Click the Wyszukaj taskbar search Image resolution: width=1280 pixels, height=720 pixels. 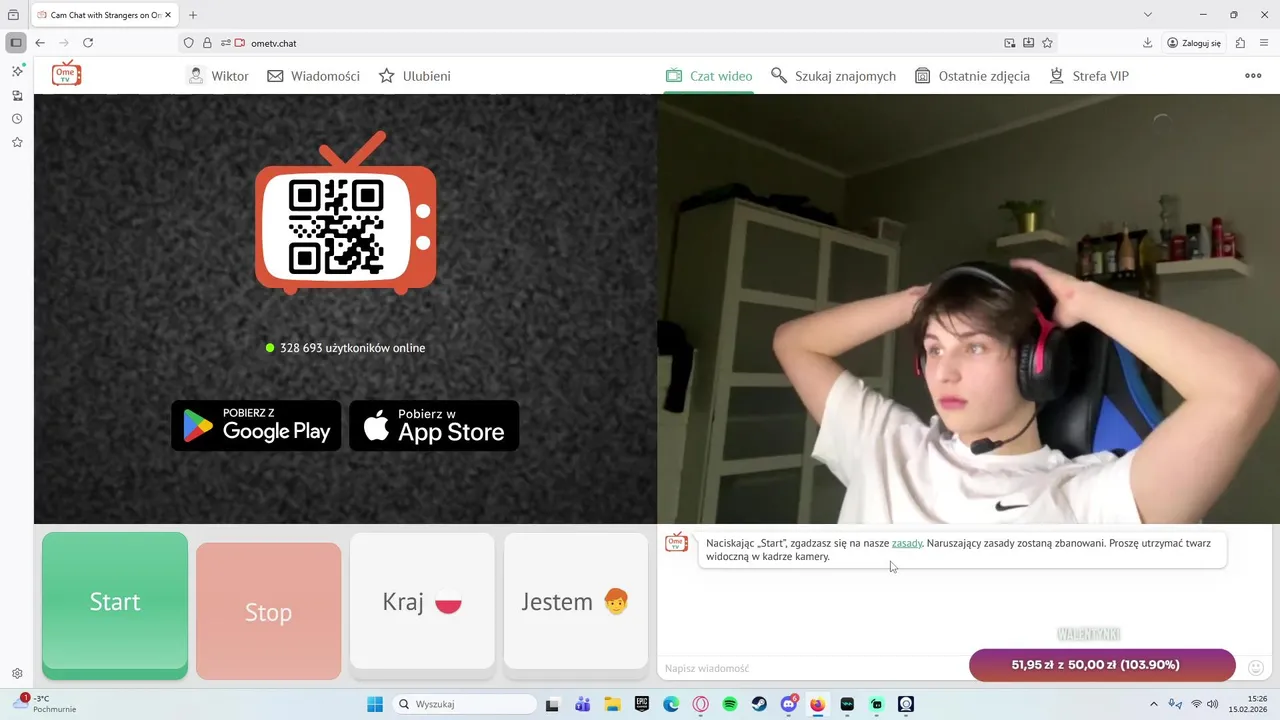pyautogui.click(x=464, y=704)
